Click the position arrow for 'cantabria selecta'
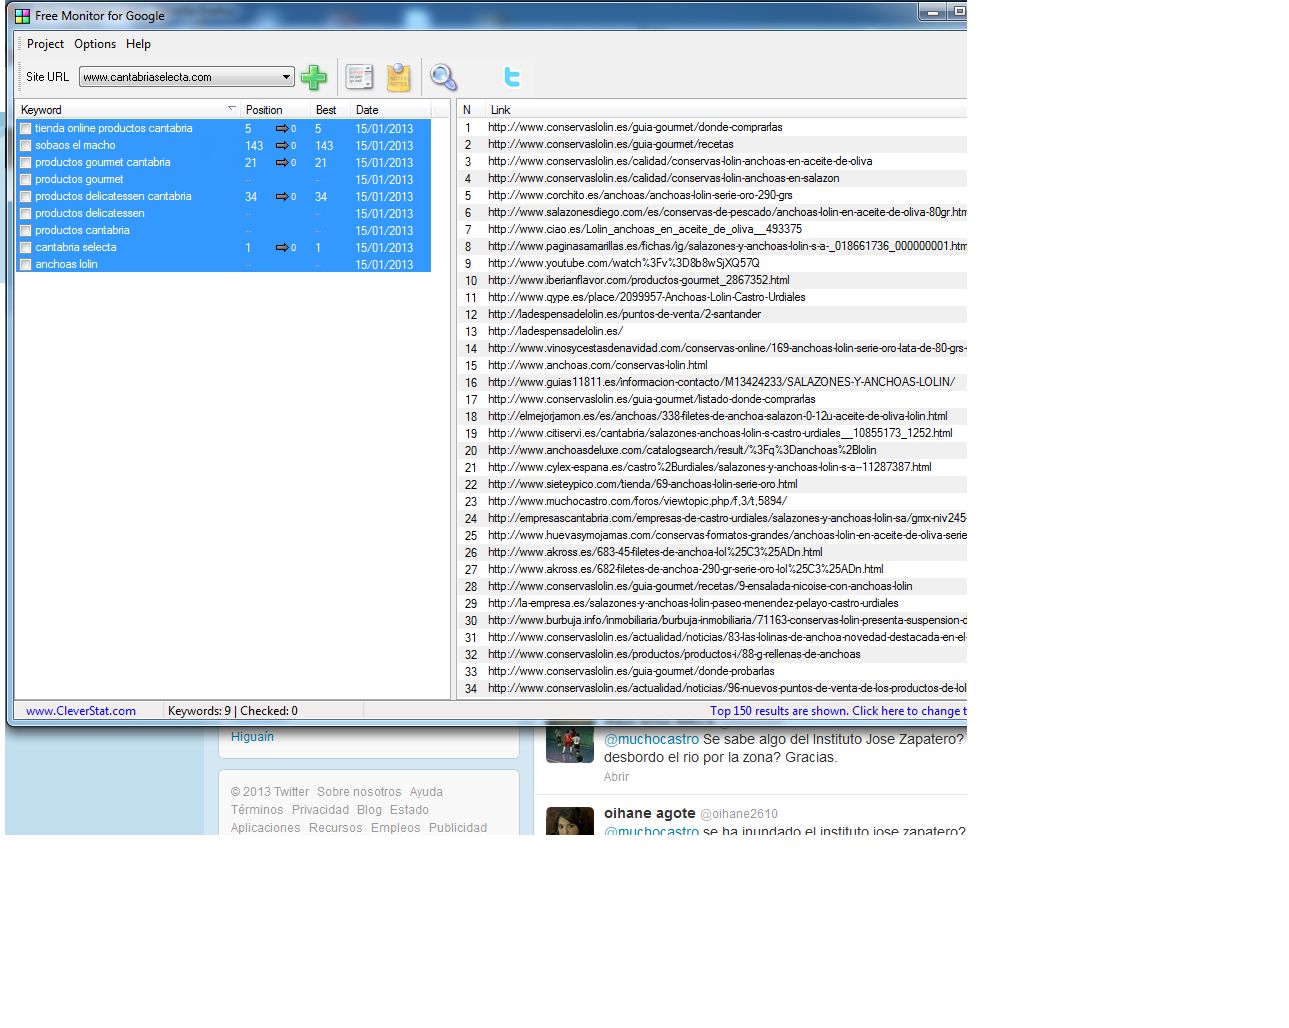Screen dimensions: 1289x1028 [282, 247]
